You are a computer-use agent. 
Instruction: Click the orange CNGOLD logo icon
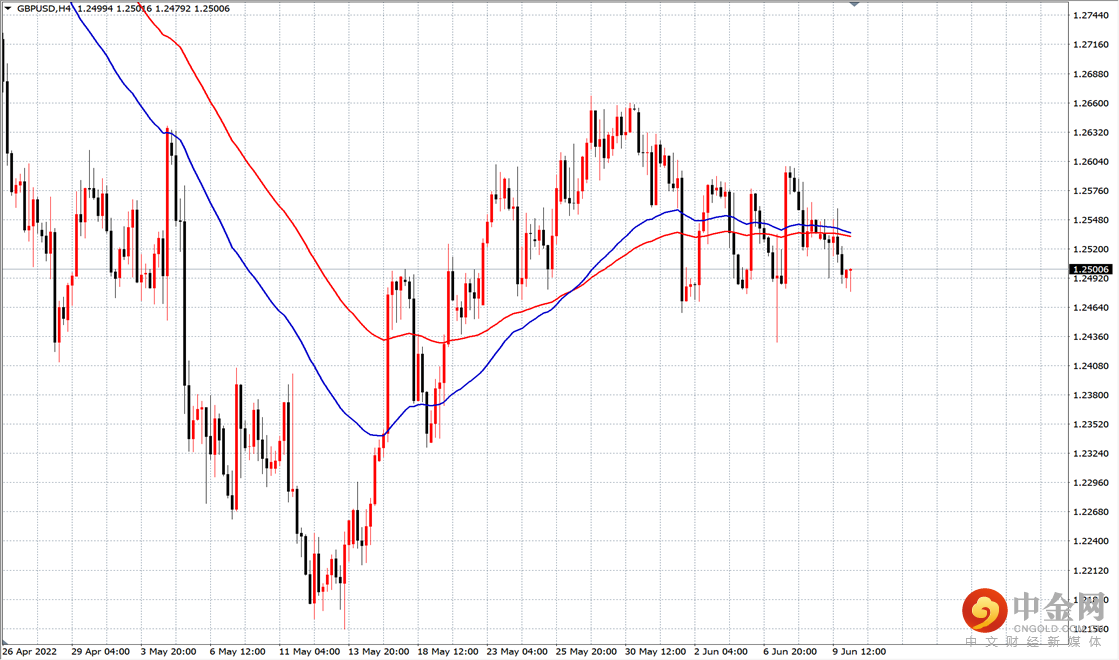pos(984,611)
